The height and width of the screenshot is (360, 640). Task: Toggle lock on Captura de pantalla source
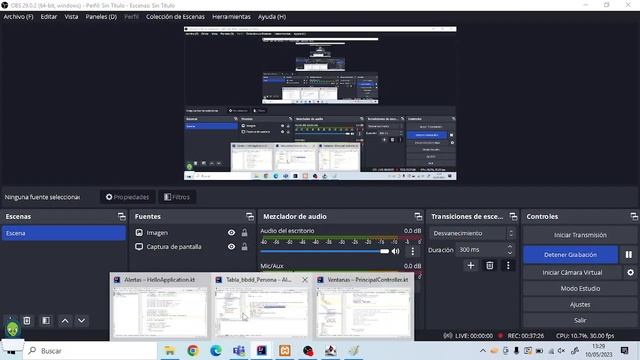pos(244,247)
